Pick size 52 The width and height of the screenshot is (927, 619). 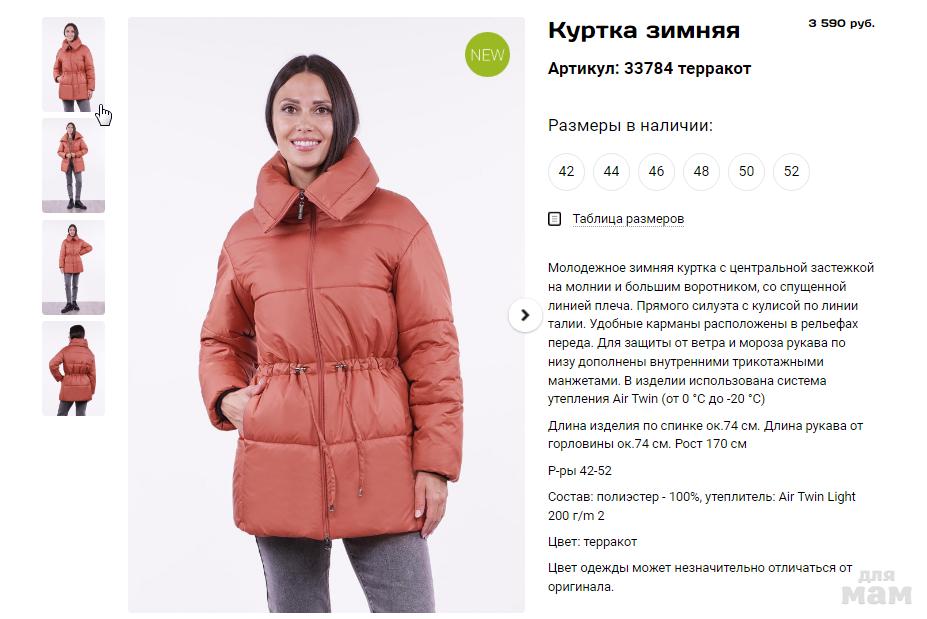point(791,171)
